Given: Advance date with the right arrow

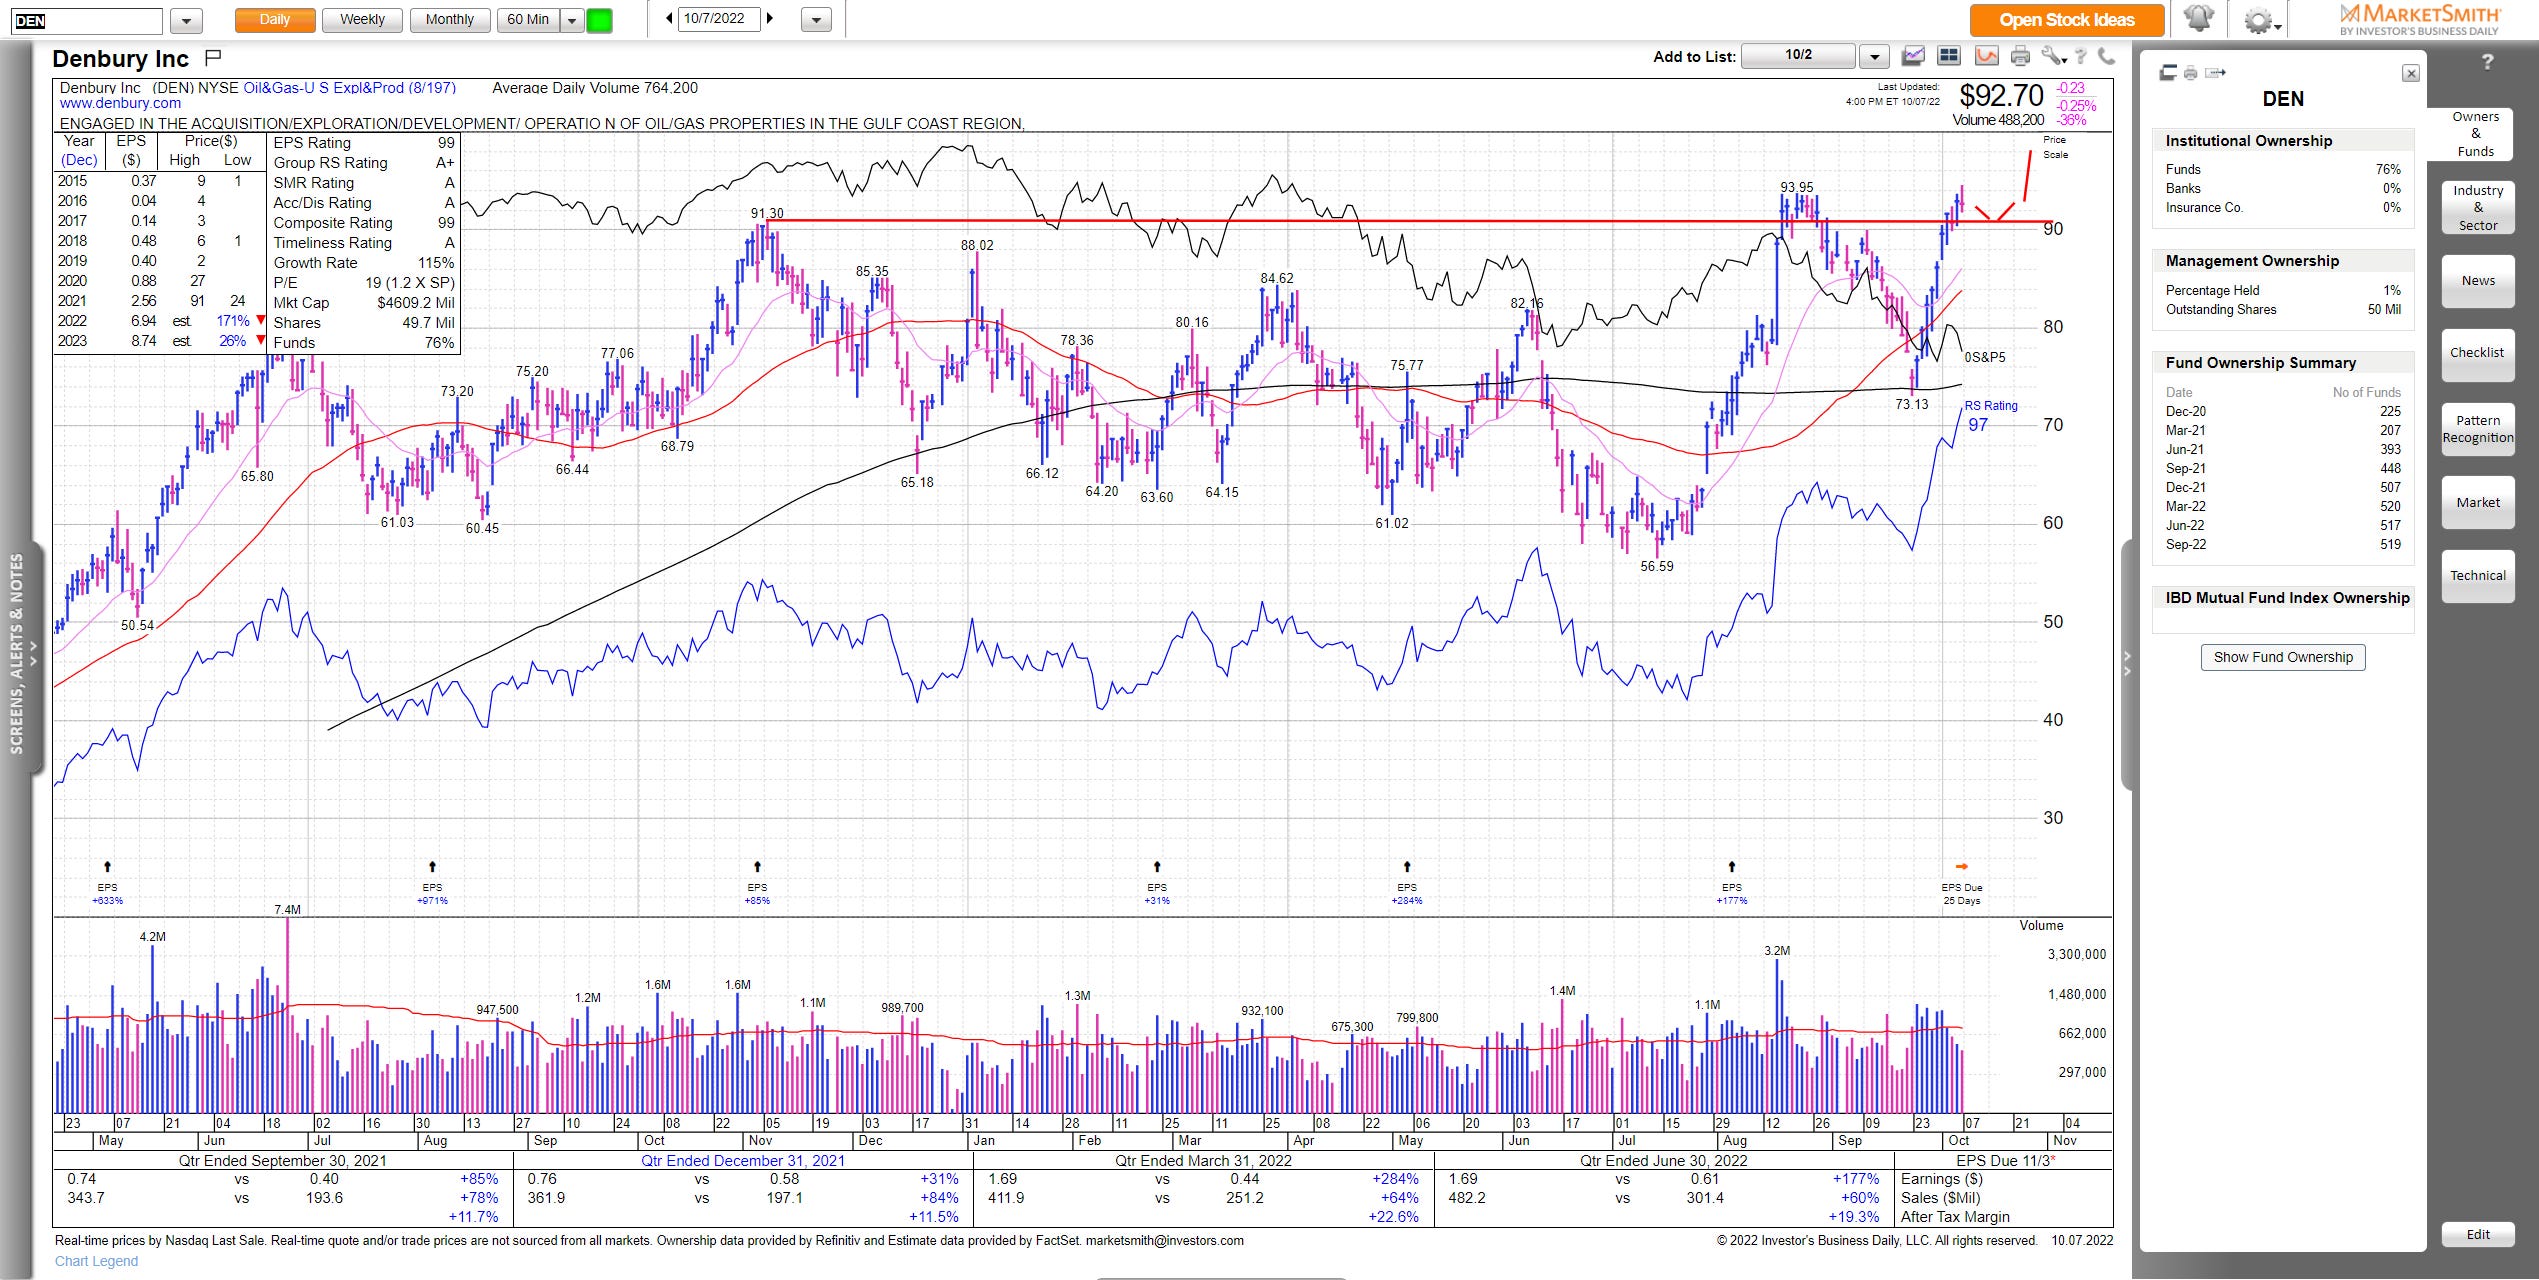Looking at the screenshot, I should pyautogui.click(x=770, y=18).
